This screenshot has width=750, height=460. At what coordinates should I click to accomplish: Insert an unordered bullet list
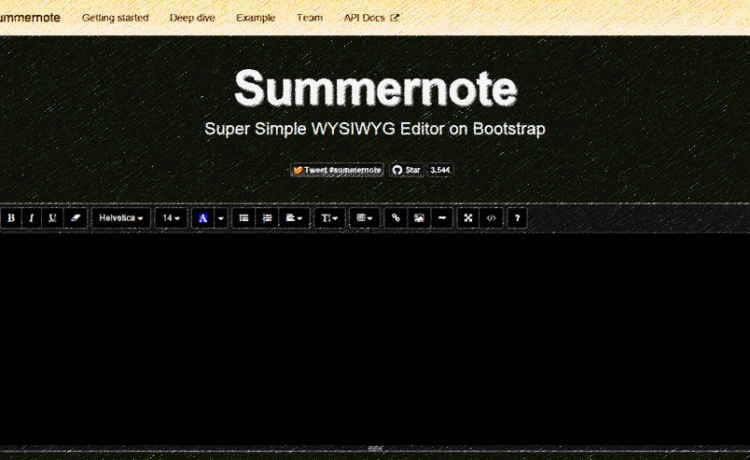click(x=244, y=218)
